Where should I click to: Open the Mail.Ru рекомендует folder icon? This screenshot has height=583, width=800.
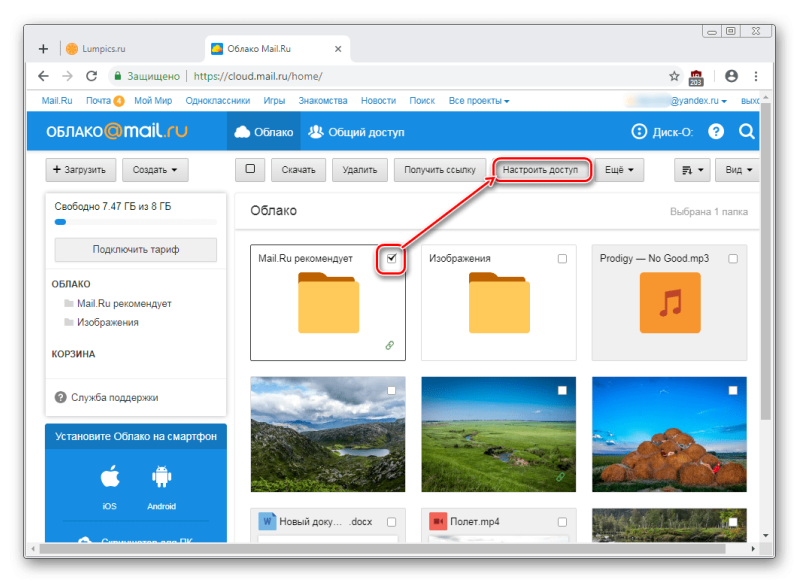(x=329, y=302)
